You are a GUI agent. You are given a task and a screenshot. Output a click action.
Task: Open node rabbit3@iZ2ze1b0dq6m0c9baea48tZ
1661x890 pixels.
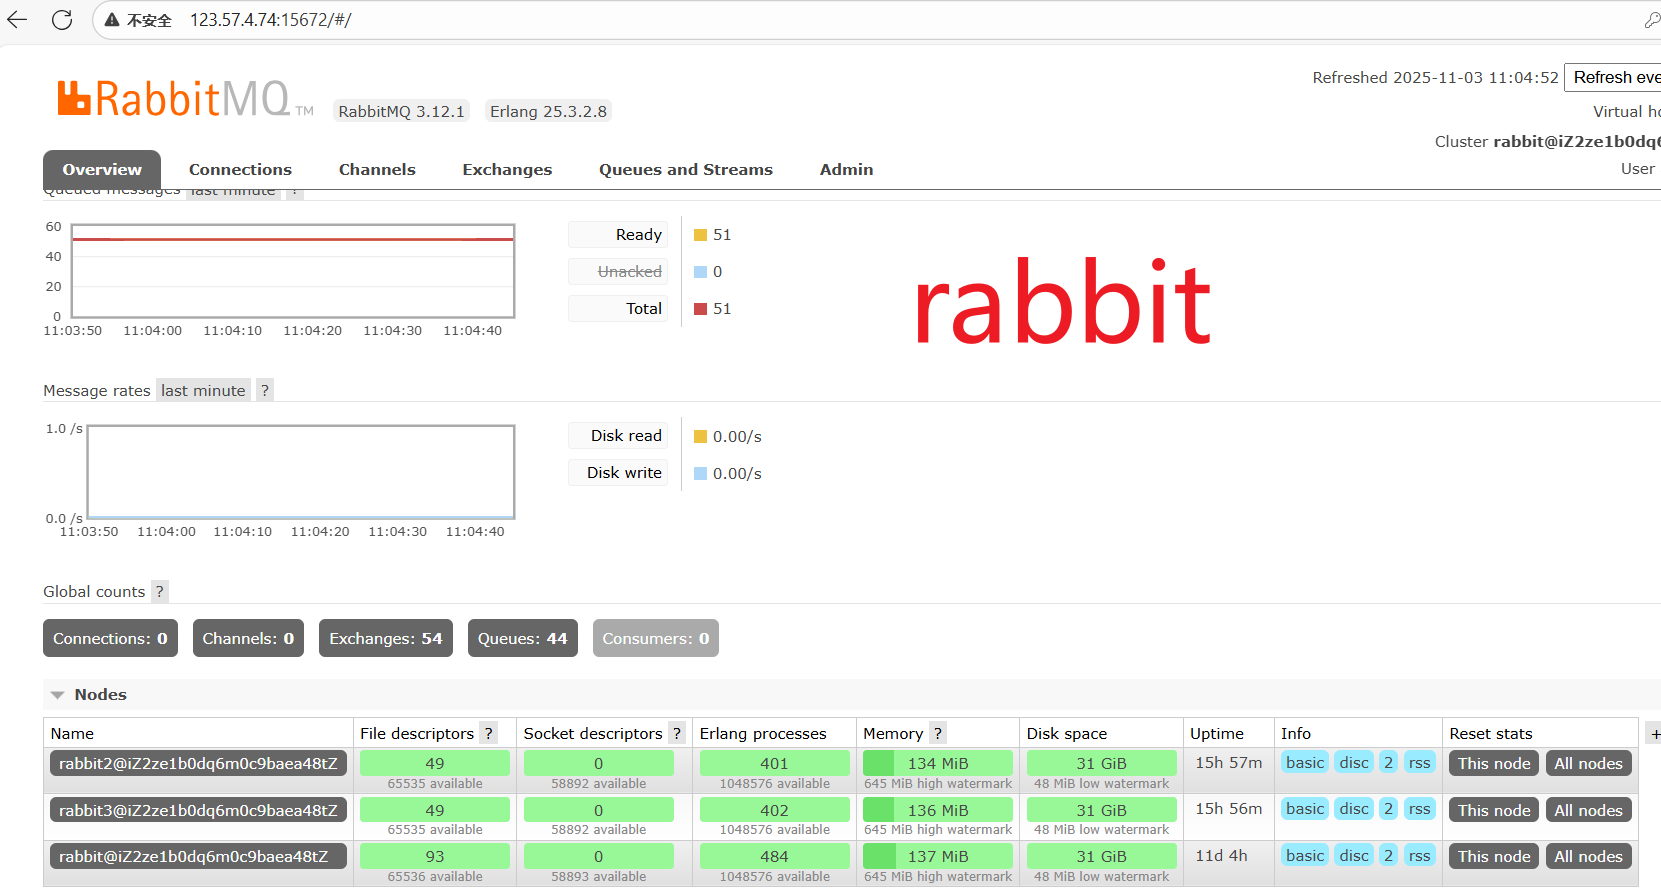(198, 810)
